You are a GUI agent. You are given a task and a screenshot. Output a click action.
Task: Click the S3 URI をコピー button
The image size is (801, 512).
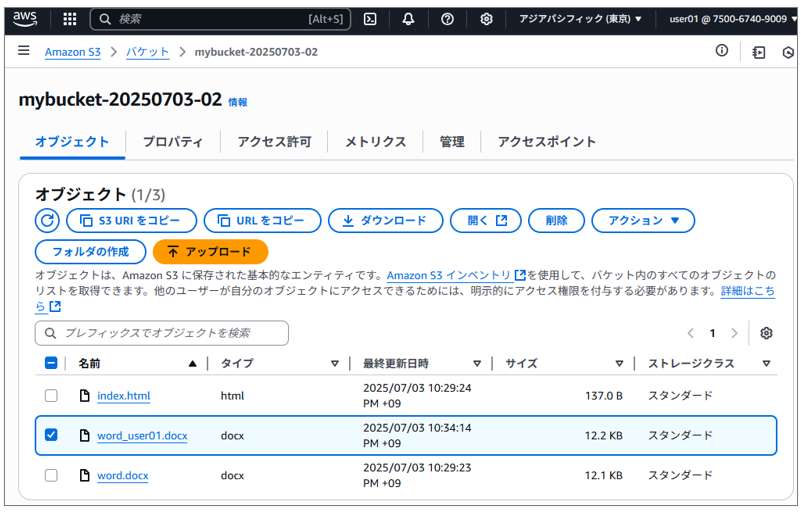(132, 221)
